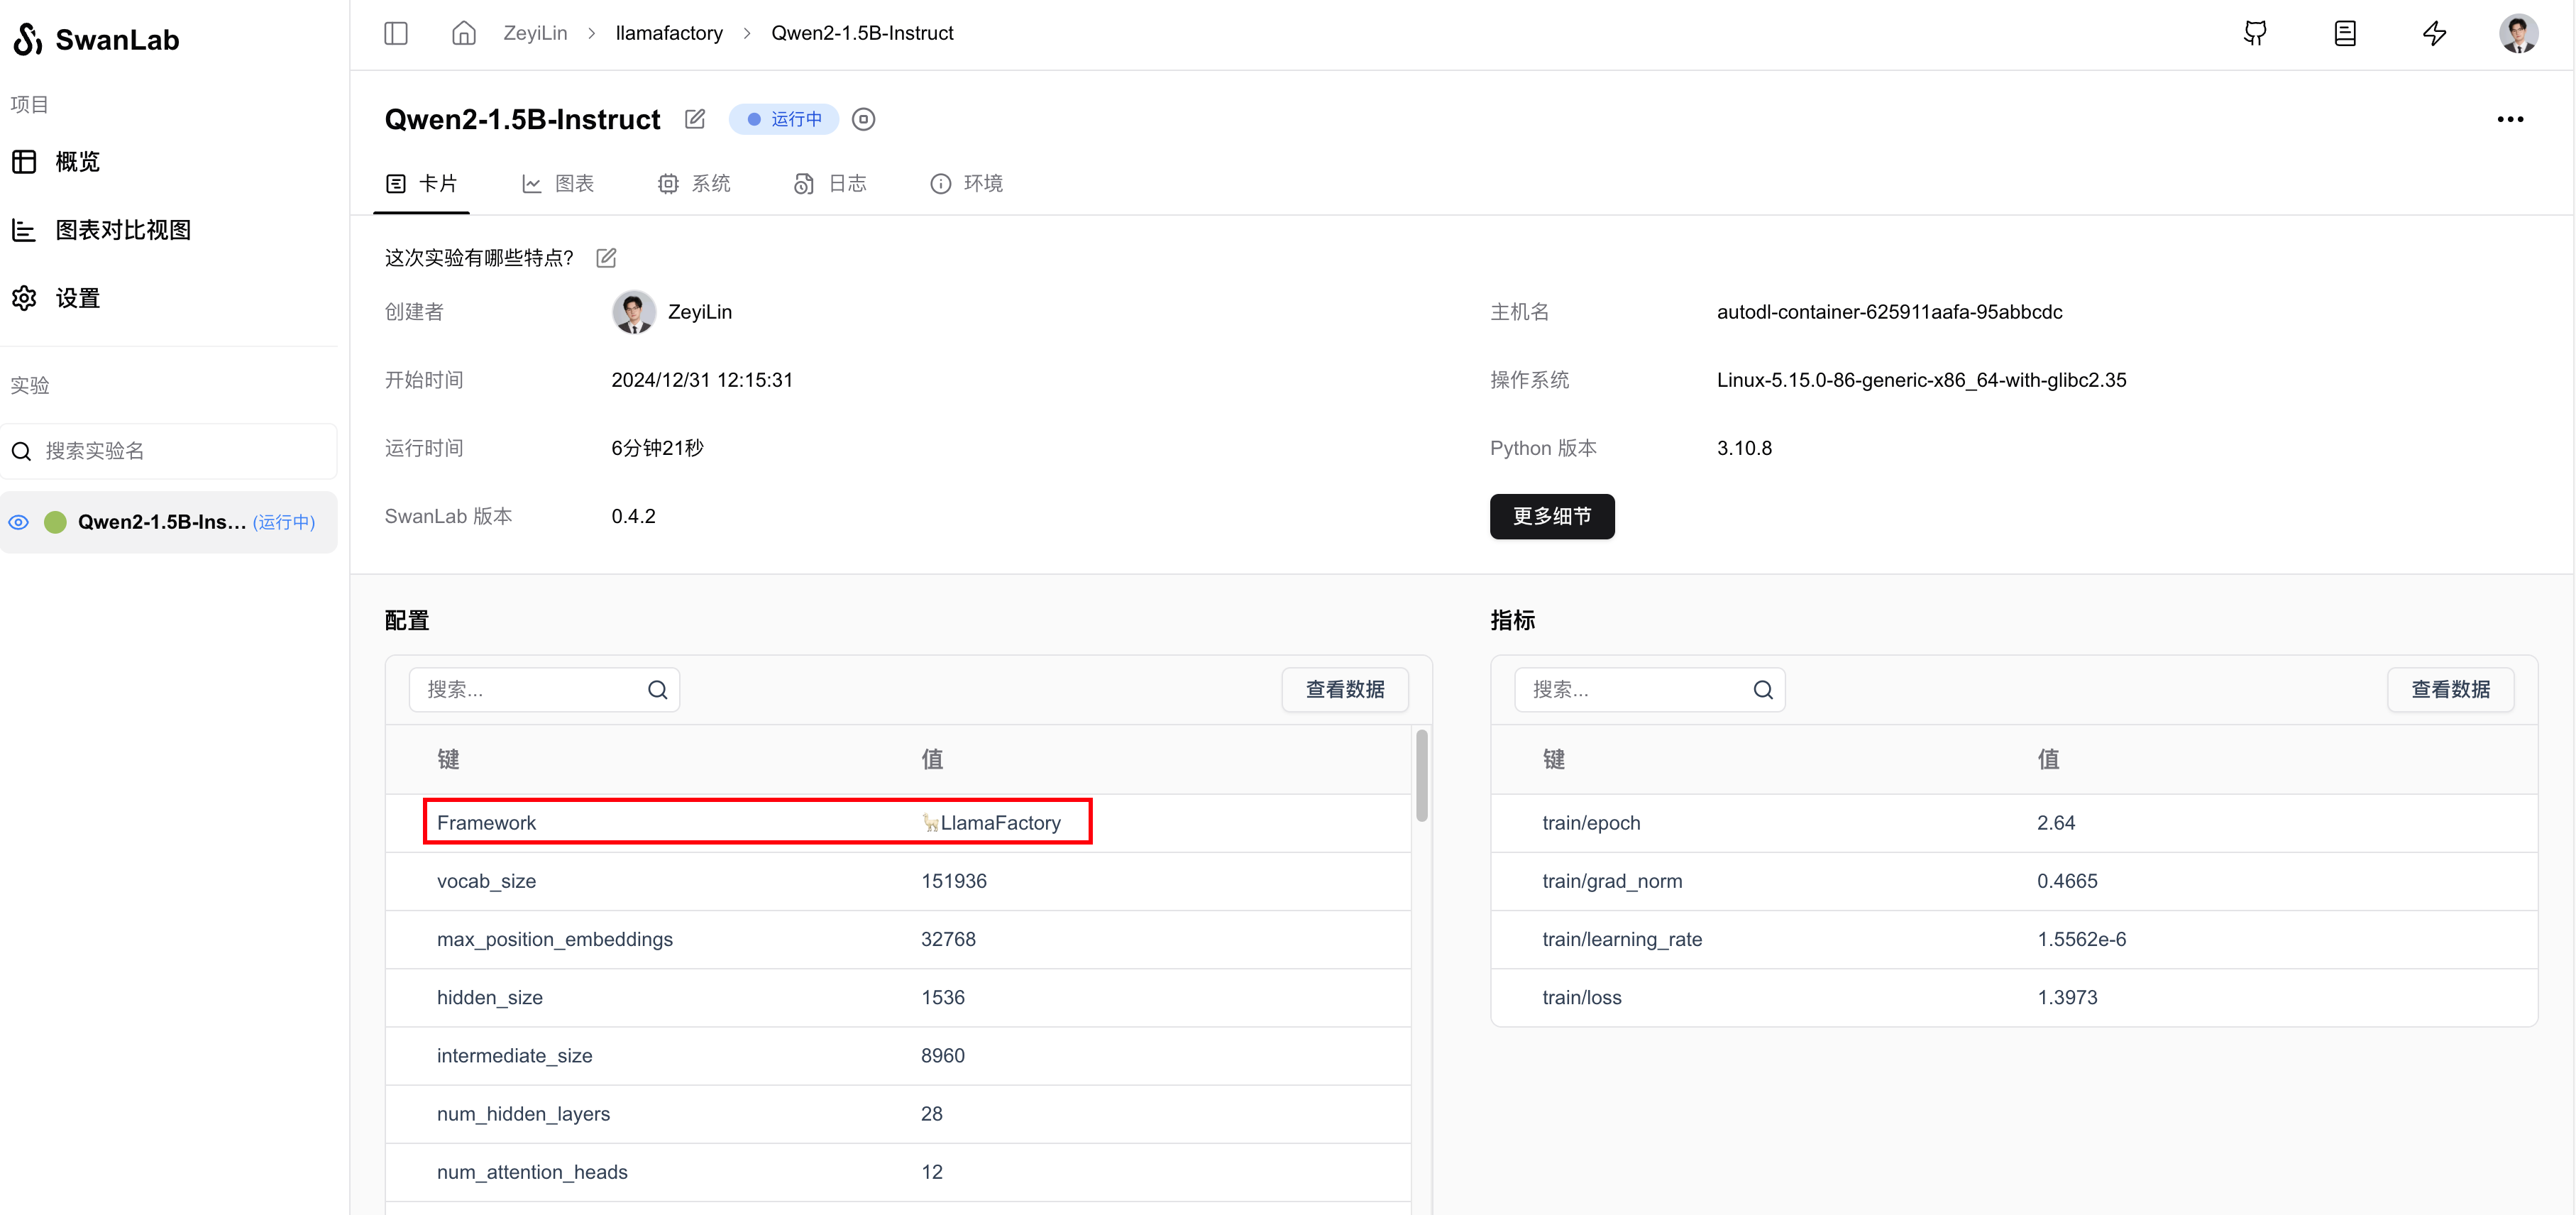Click the config table scrollbar
This screenshot has height=1215, width=2576.
click(1421, 776)
